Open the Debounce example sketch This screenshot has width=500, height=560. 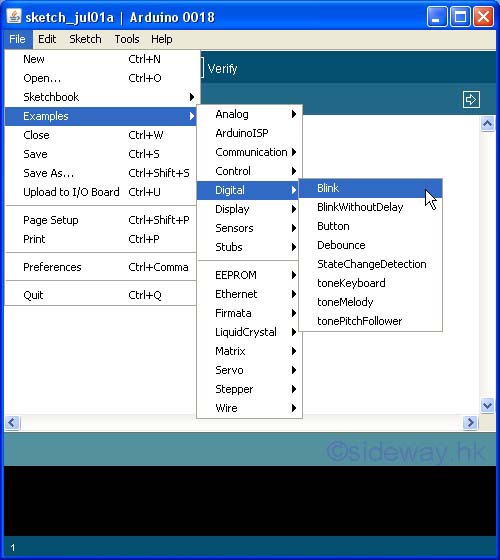(370, 245)
